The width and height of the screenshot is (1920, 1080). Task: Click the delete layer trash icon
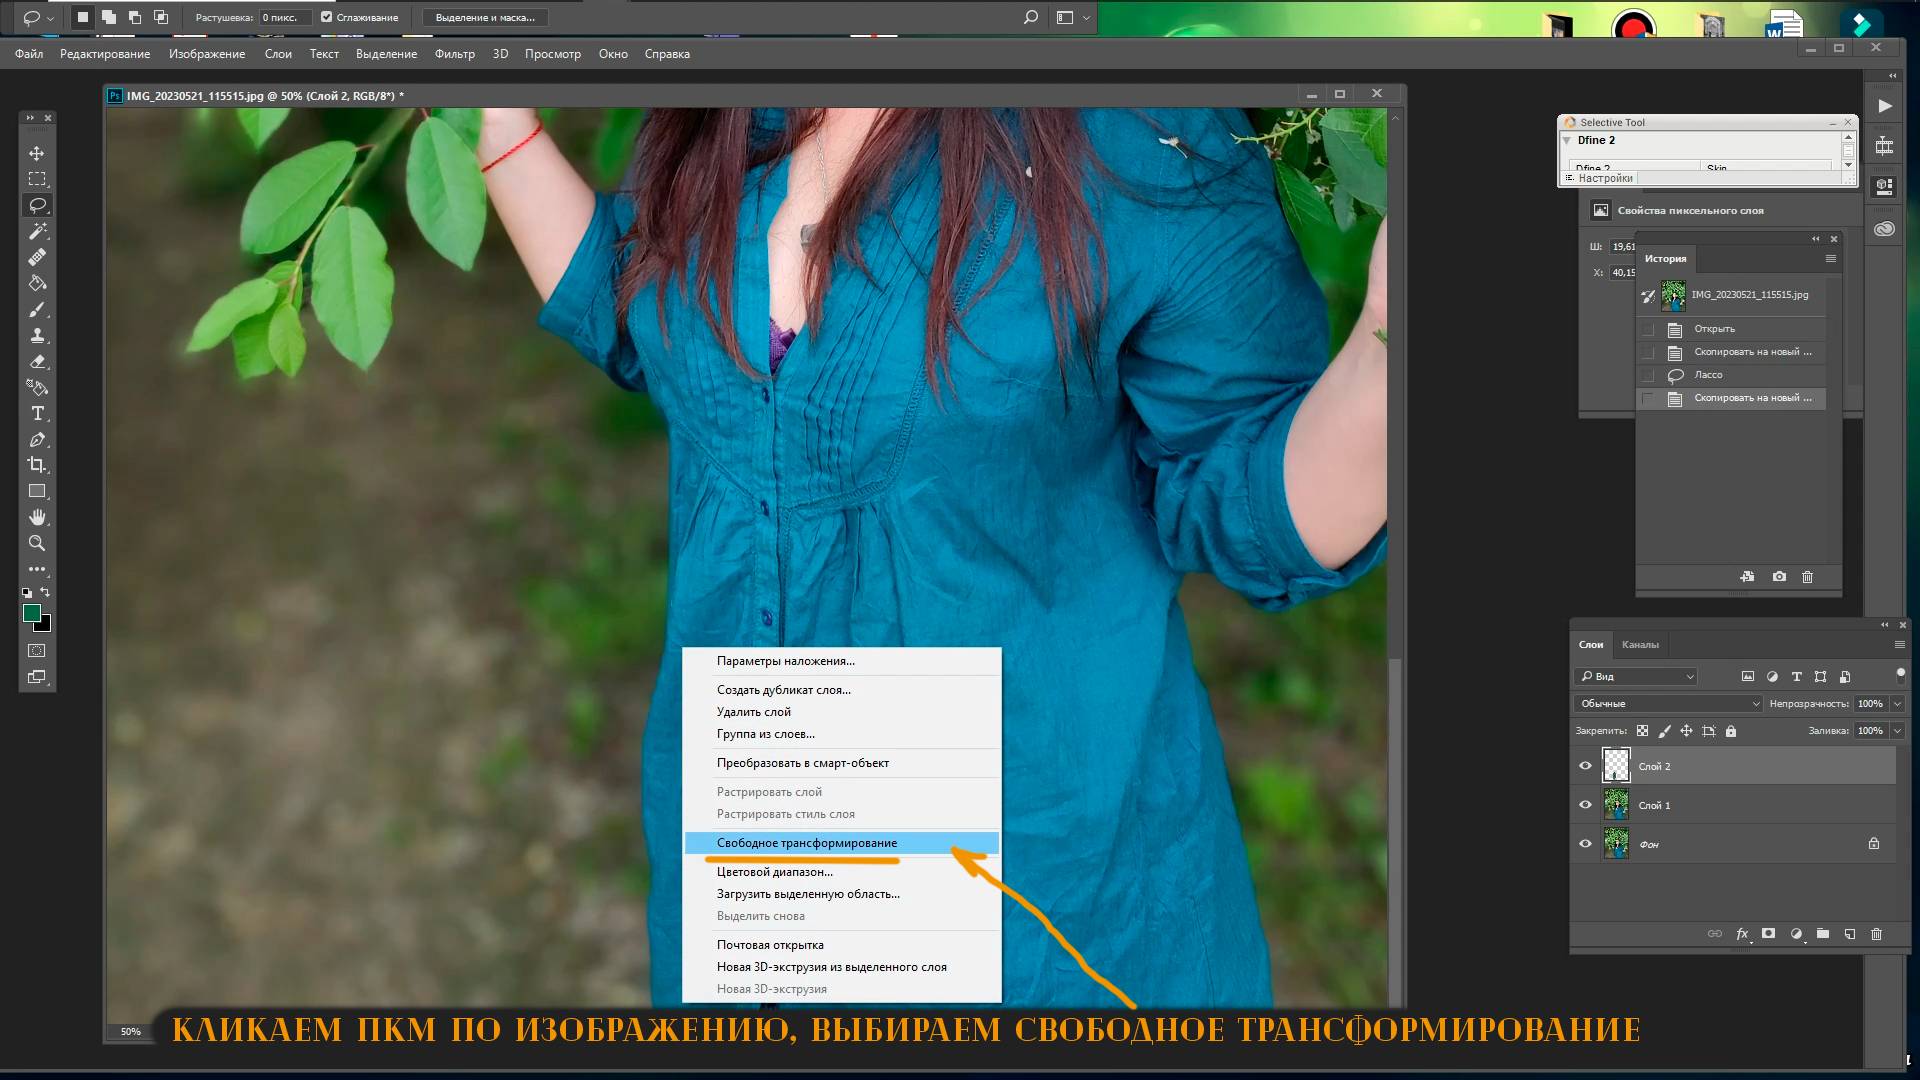click(x=1876, y=934)
